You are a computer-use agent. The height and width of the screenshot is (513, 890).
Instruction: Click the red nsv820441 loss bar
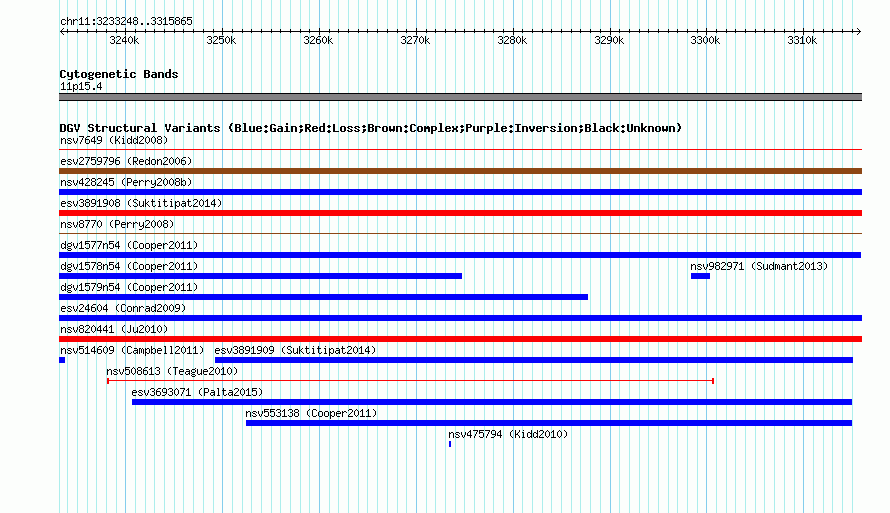[x=460, y=339]
